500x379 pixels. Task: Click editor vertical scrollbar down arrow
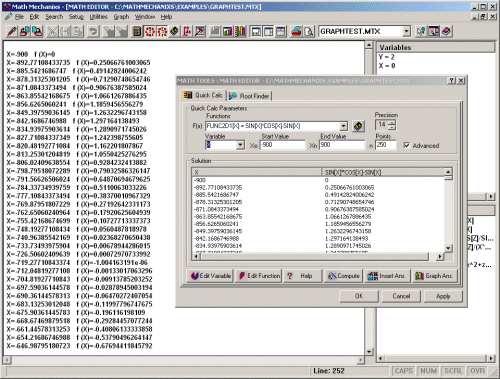tap(369, 351)
